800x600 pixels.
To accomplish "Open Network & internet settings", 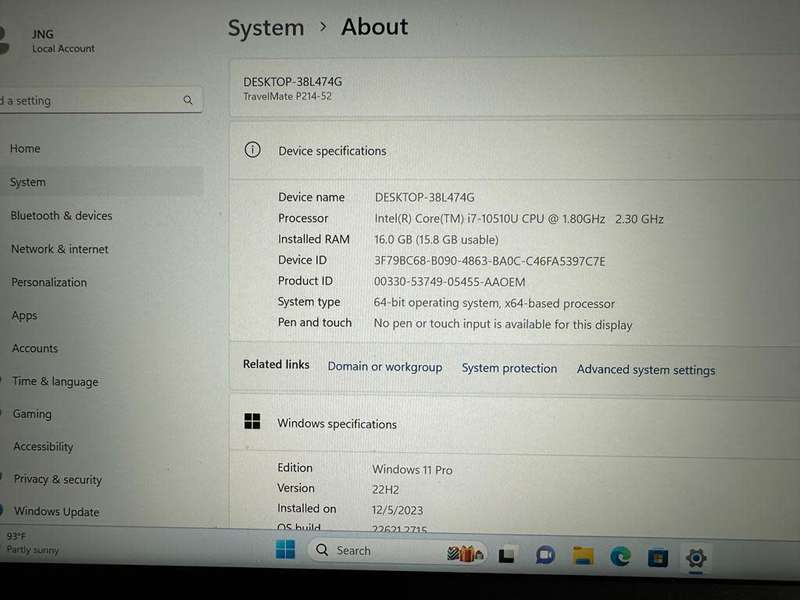I will click(x=60, y=249).
